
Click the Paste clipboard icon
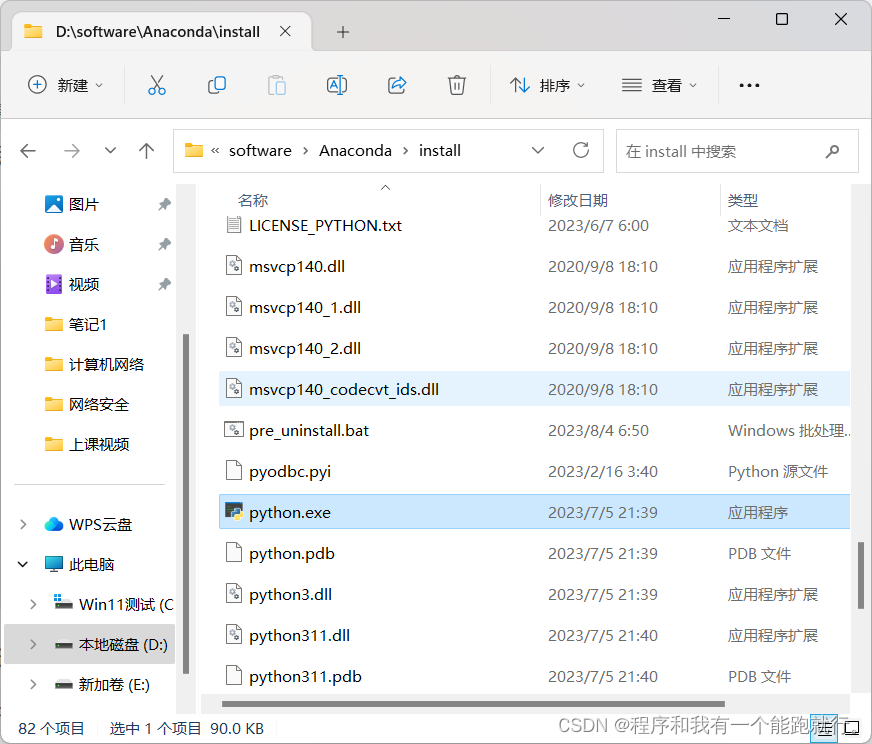click(x=277, y=85)
